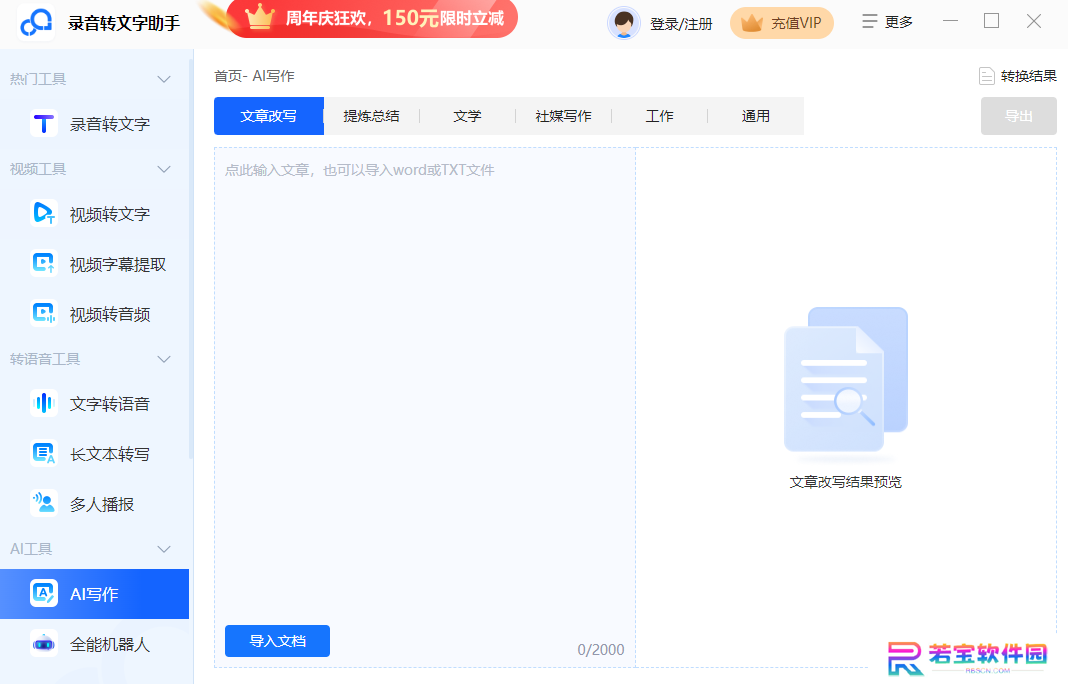Viewport: 1068px width, 684px height.
Task: Click the 0/2000 character counter
Action: 601,649
